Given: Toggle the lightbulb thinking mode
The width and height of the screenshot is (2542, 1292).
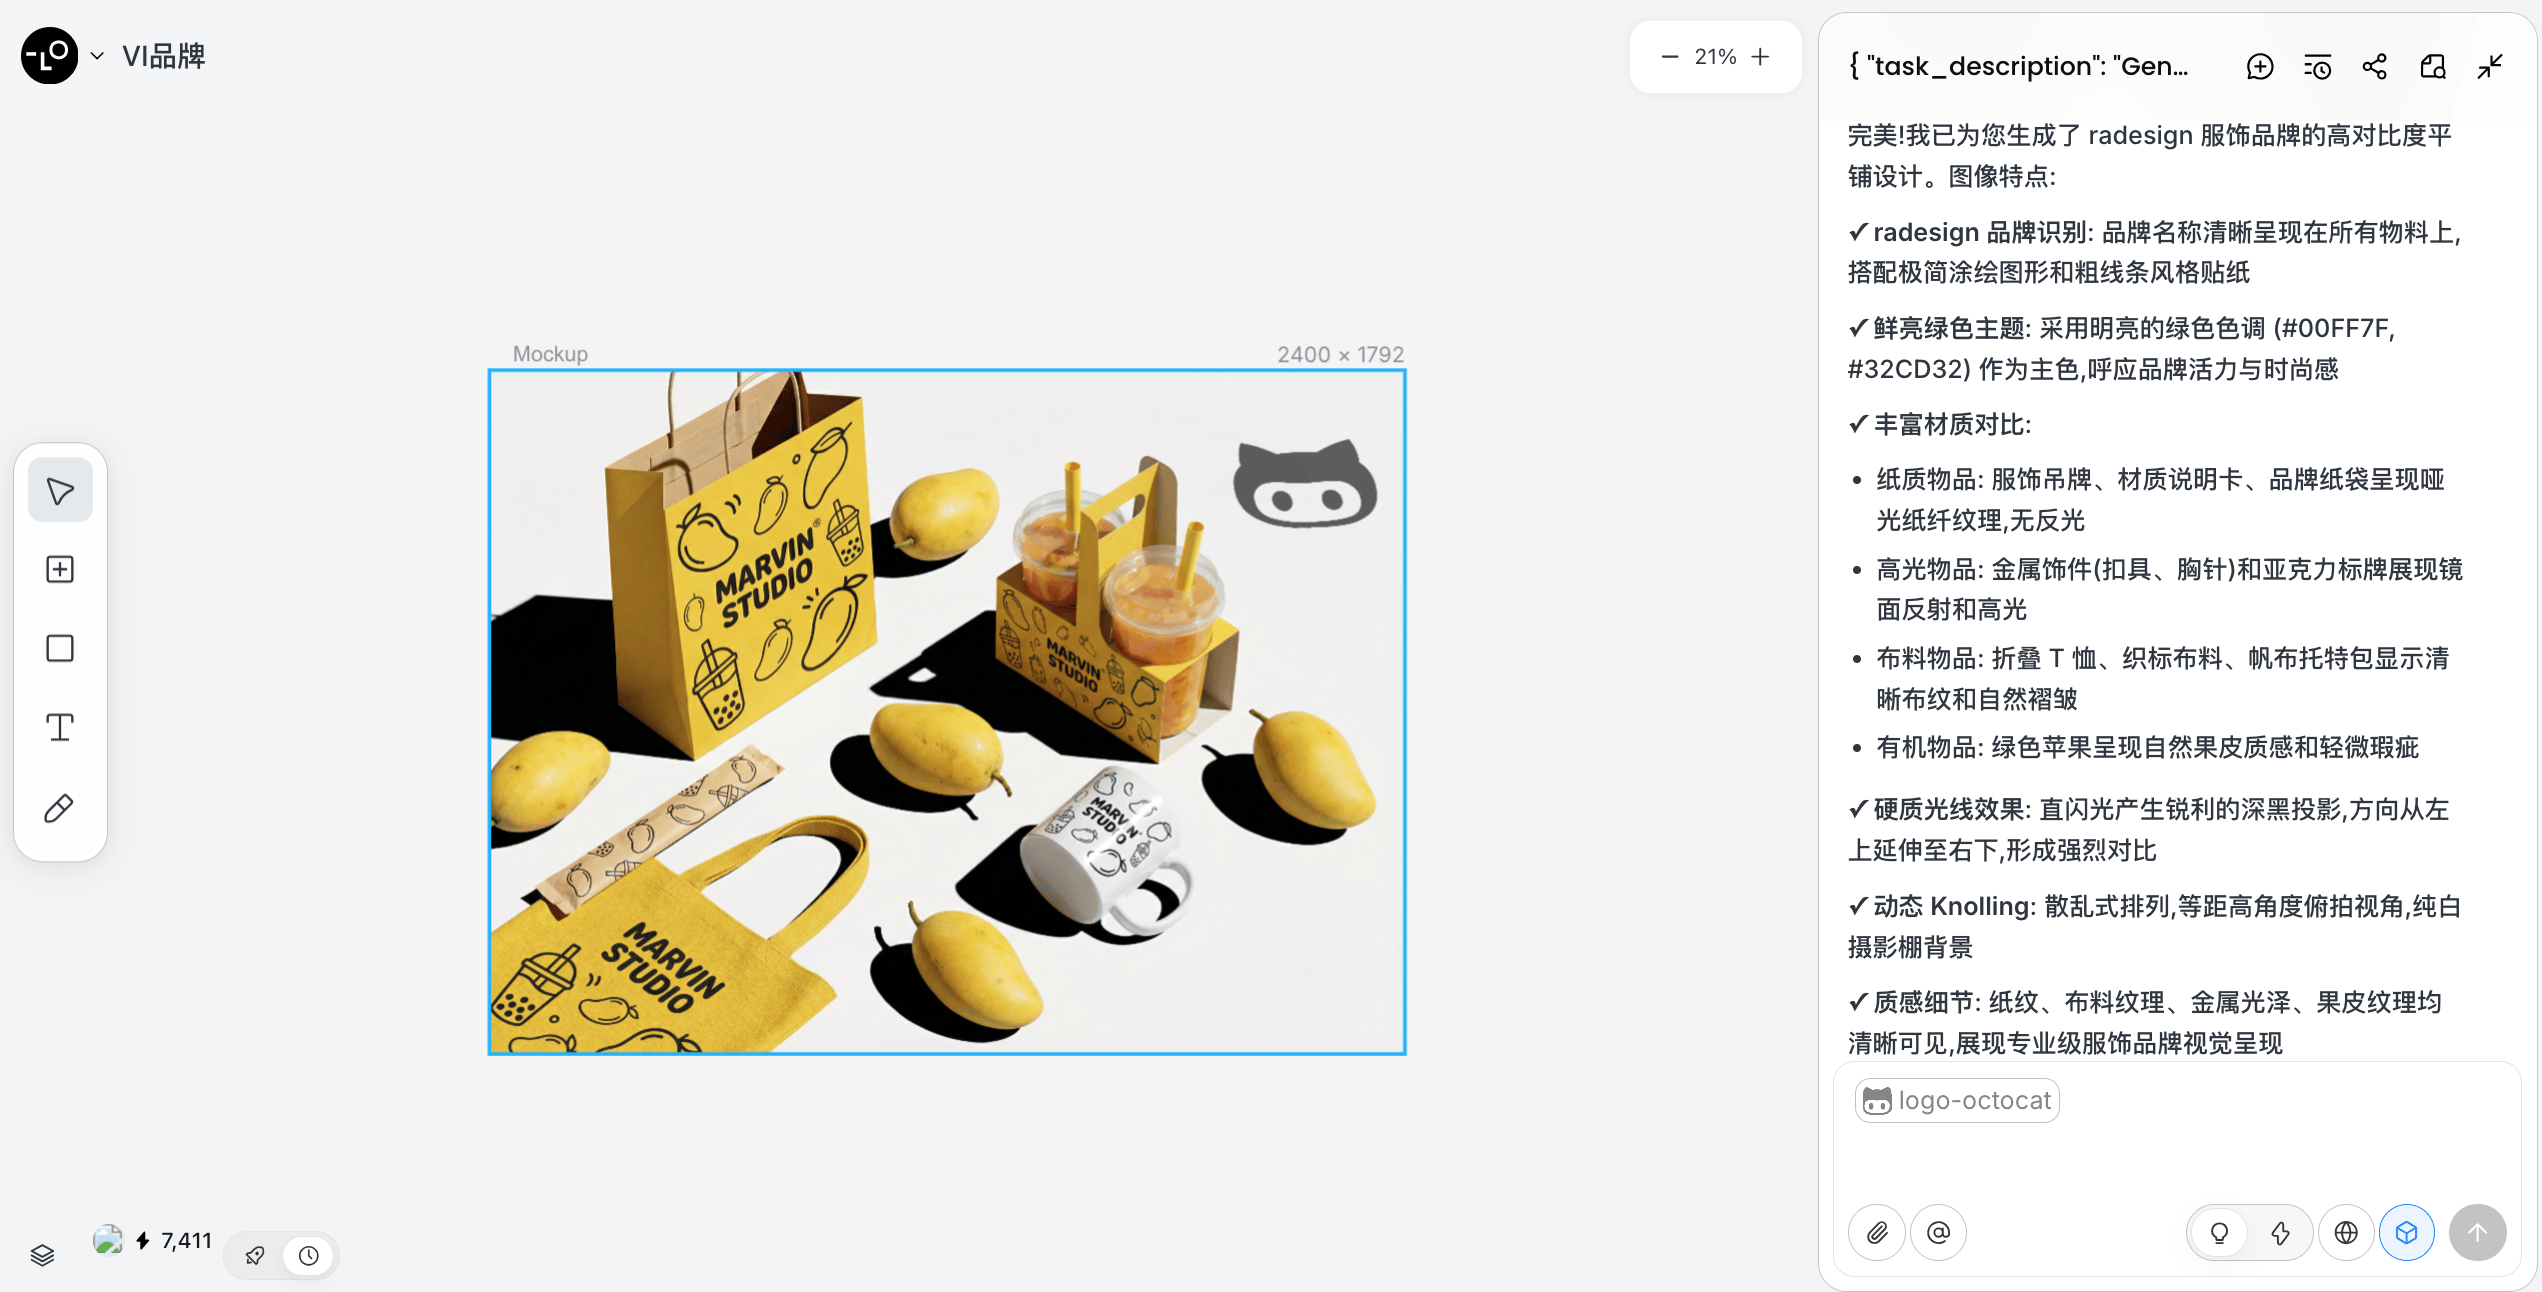Looking at the screenshot, I should 2219,1233.
